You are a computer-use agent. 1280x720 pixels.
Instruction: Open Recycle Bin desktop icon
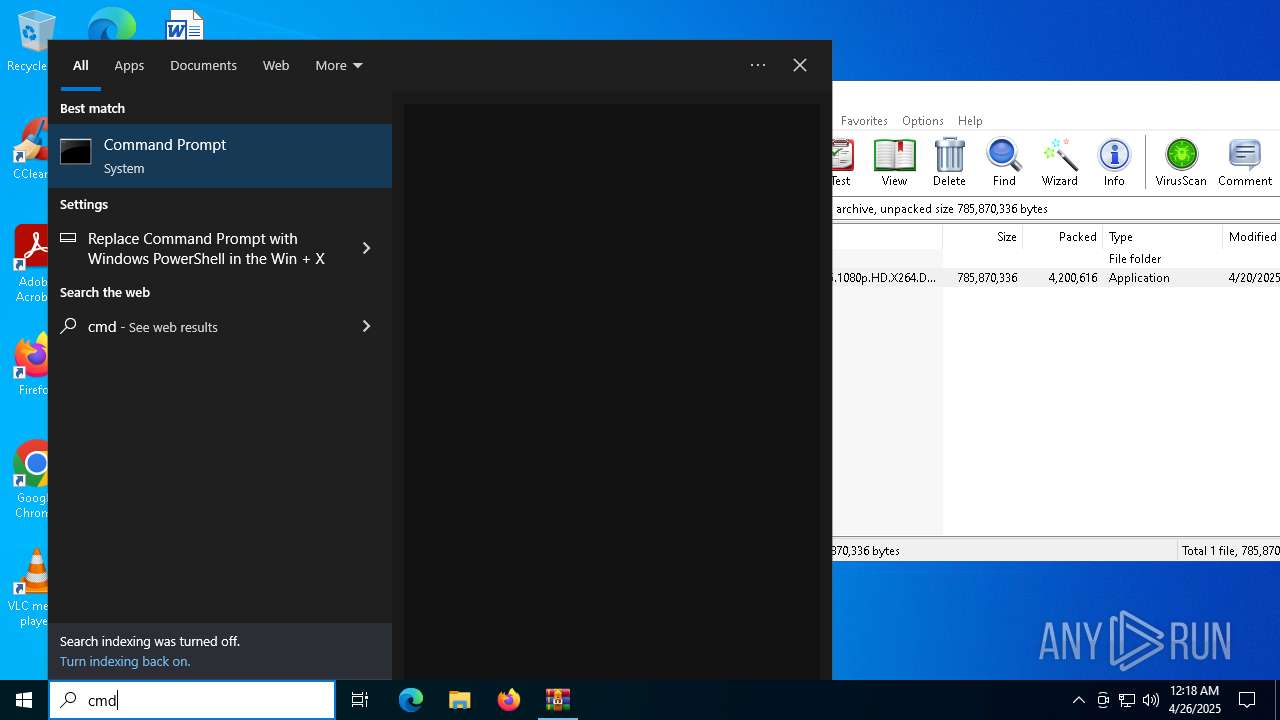pyautogui.click(x=28, y=42)
